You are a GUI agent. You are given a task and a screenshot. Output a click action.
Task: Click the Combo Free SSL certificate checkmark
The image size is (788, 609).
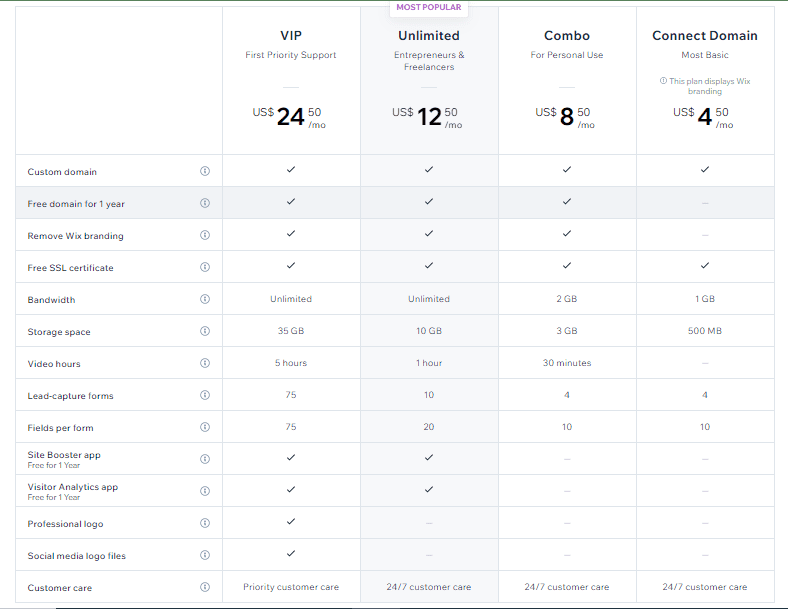click(567, 265)
